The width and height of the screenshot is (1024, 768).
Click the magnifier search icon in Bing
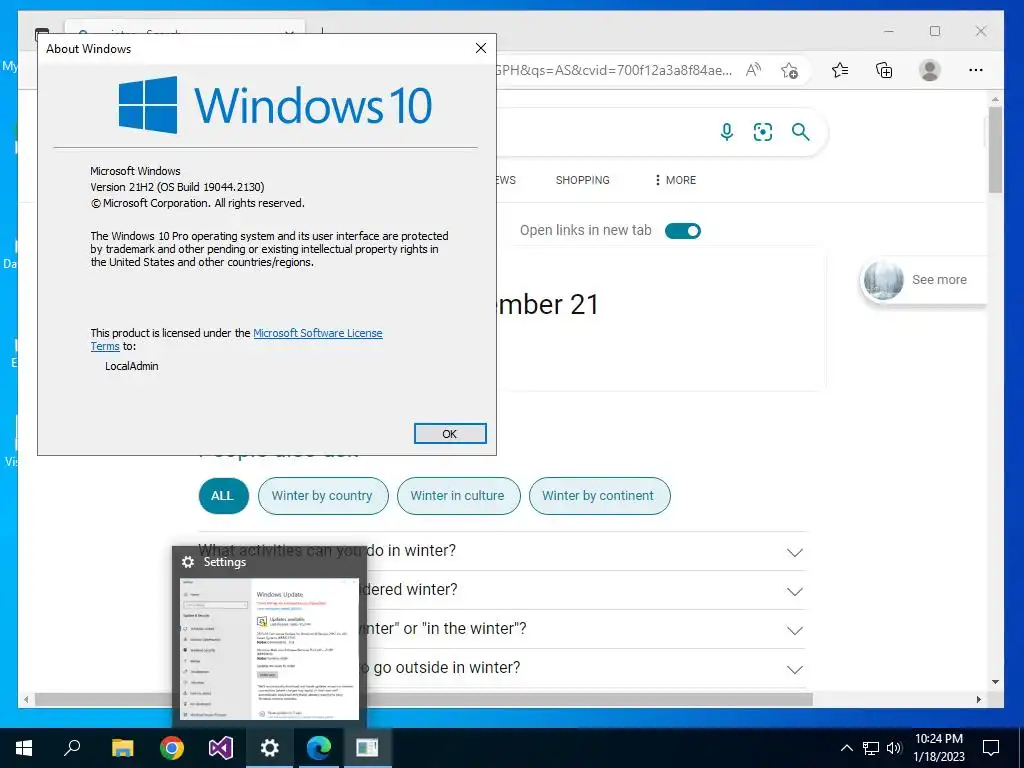tap(801, 132)
